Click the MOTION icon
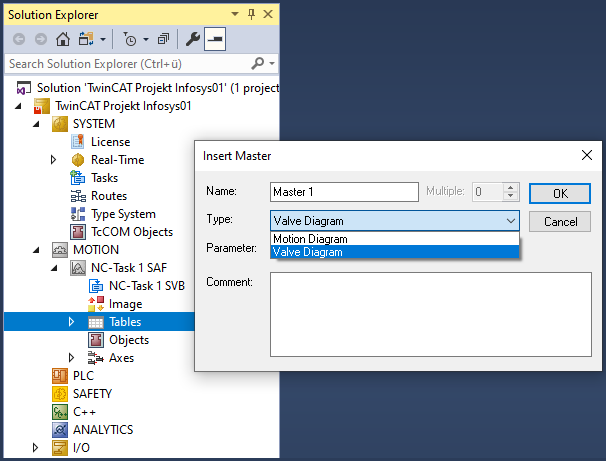This screenshot has height=461, width=606. [x=60, y=250]
